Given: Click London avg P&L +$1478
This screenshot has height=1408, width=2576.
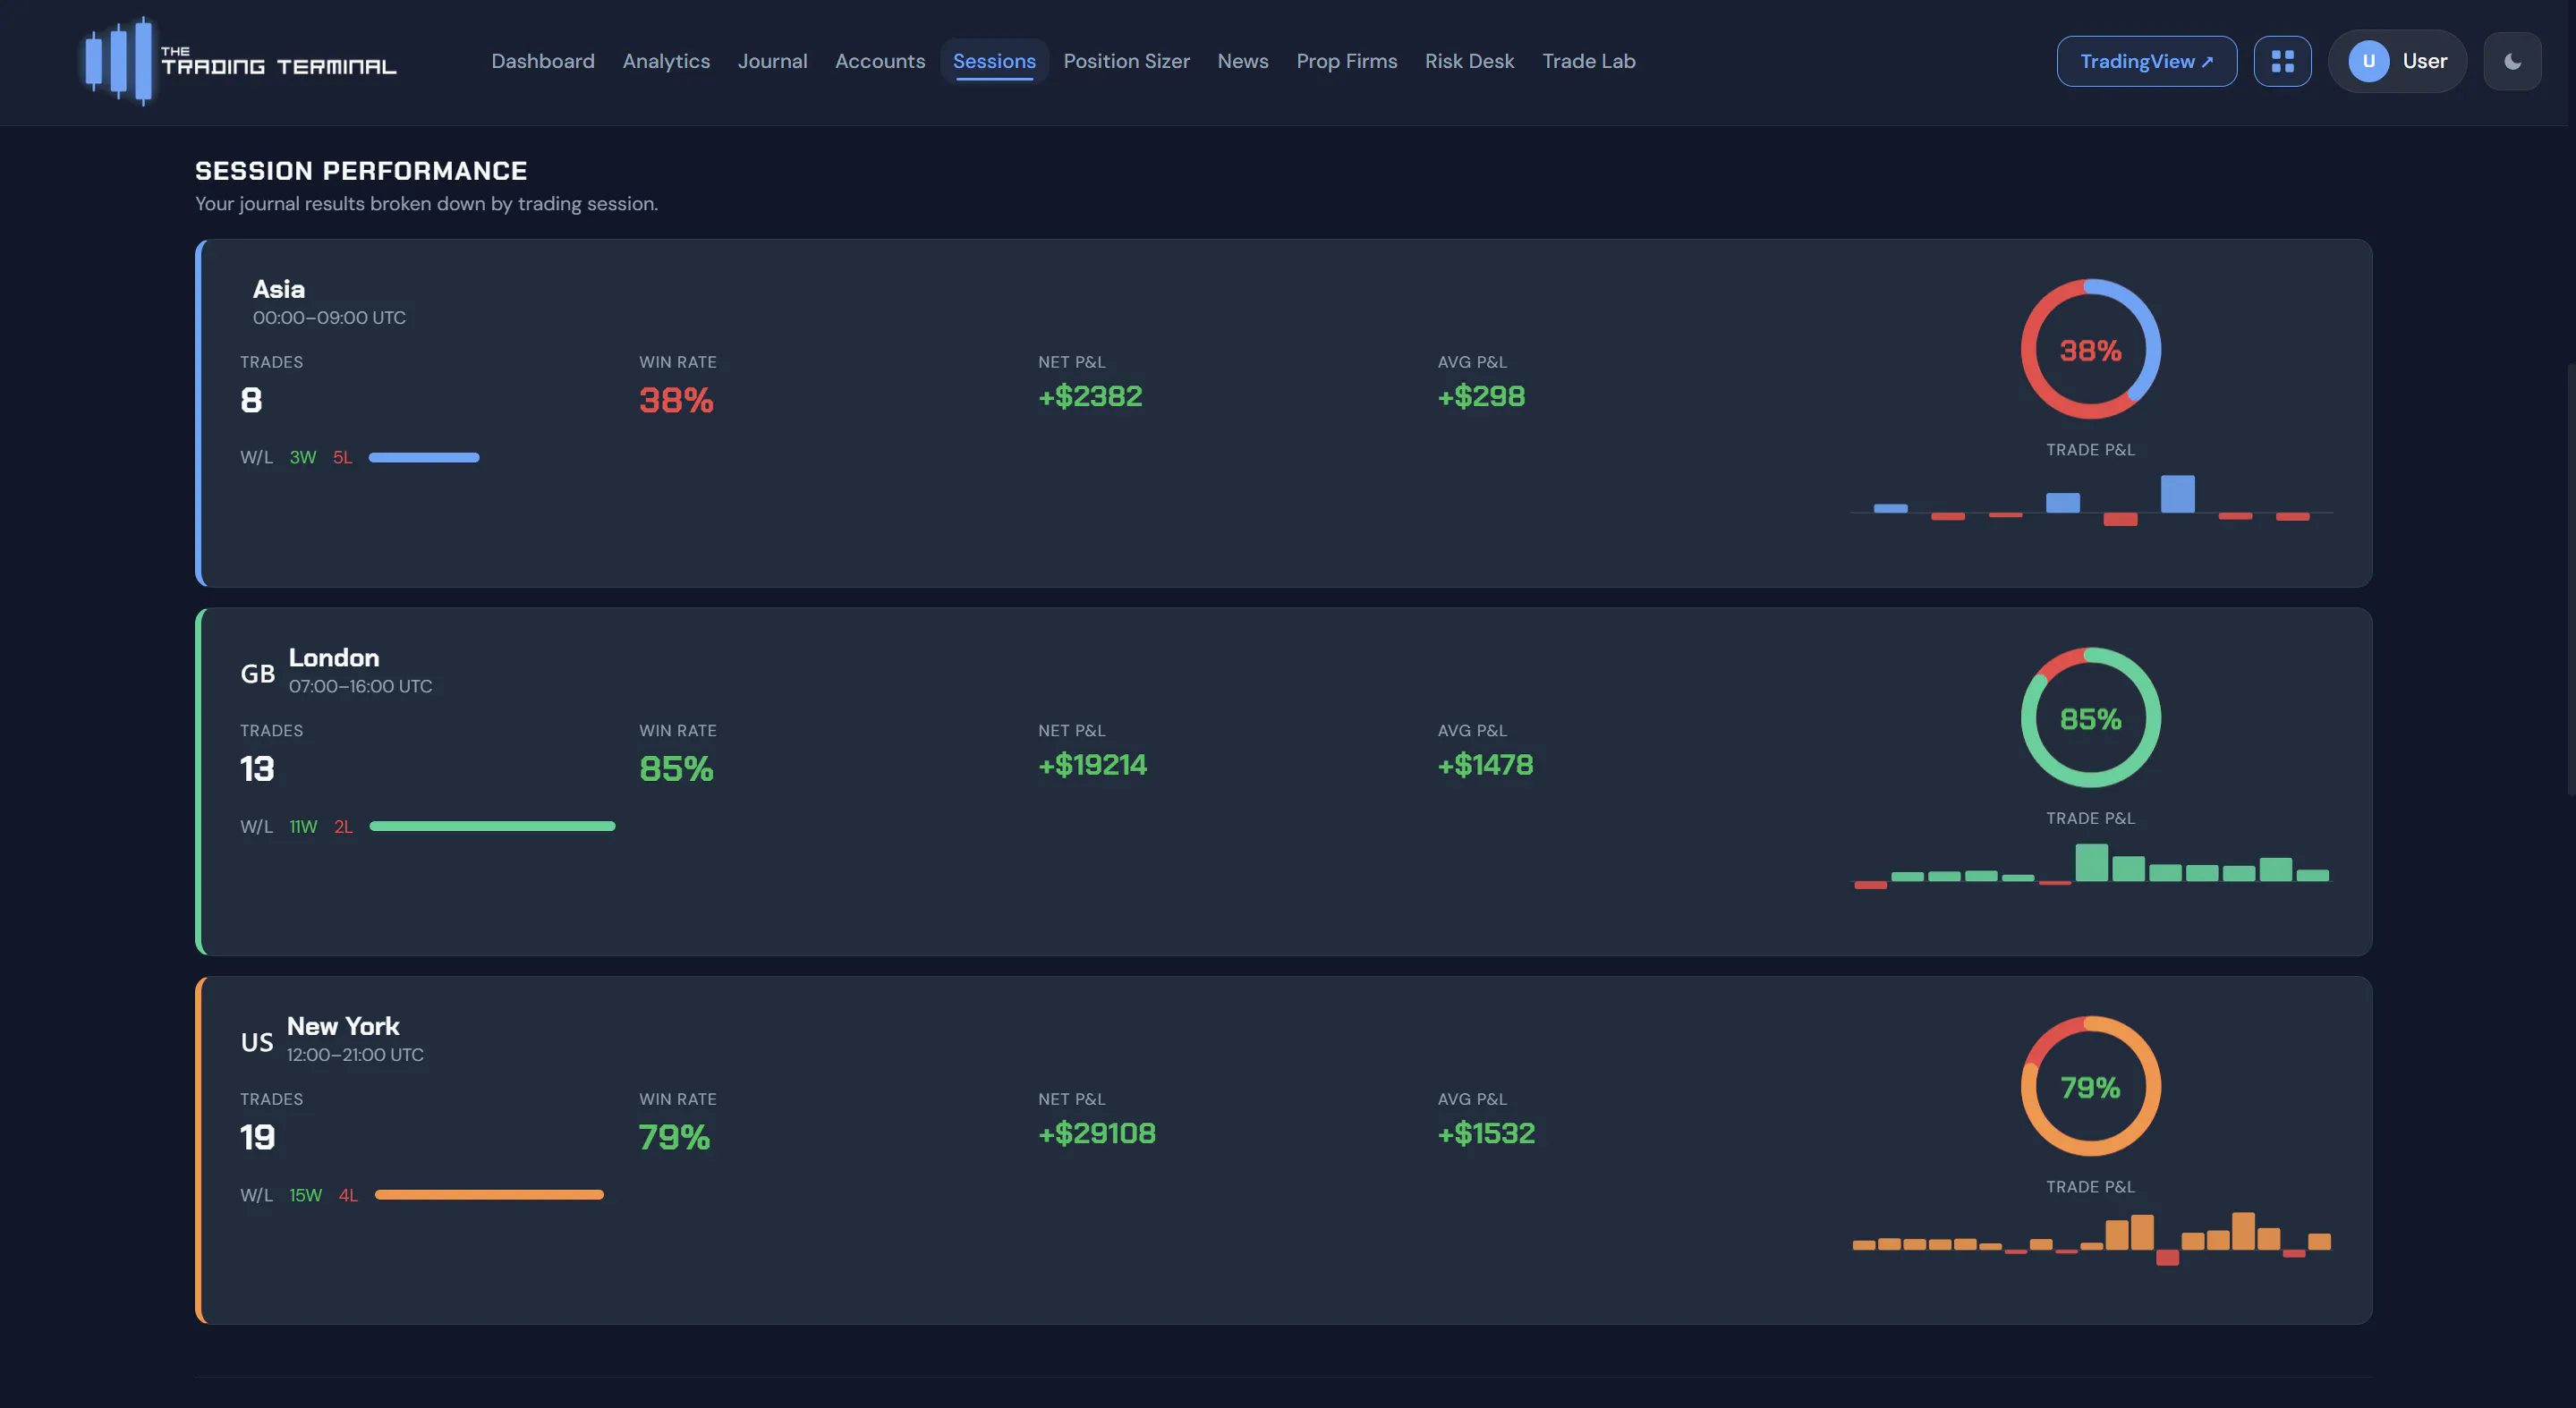Looking at the screenshot, I should 1485,765.
